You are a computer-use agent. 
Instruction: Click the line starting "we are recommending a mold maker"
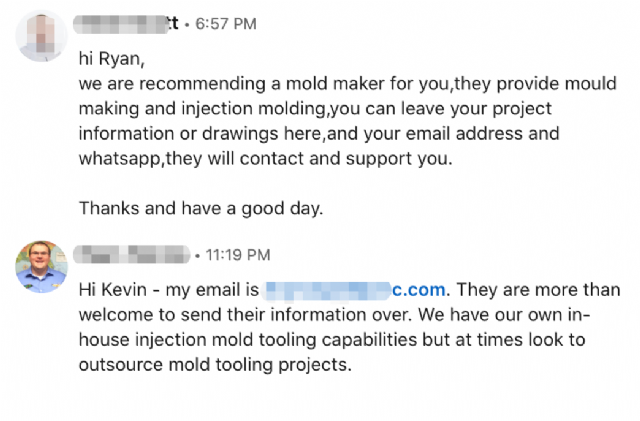point(347,84)
